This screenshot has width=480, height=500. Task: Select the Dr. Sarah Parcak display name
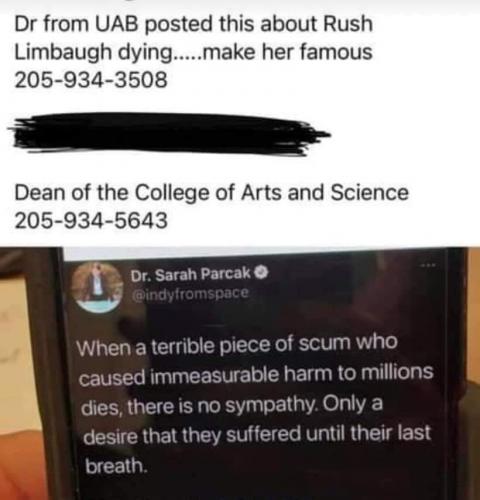(191, 275)
